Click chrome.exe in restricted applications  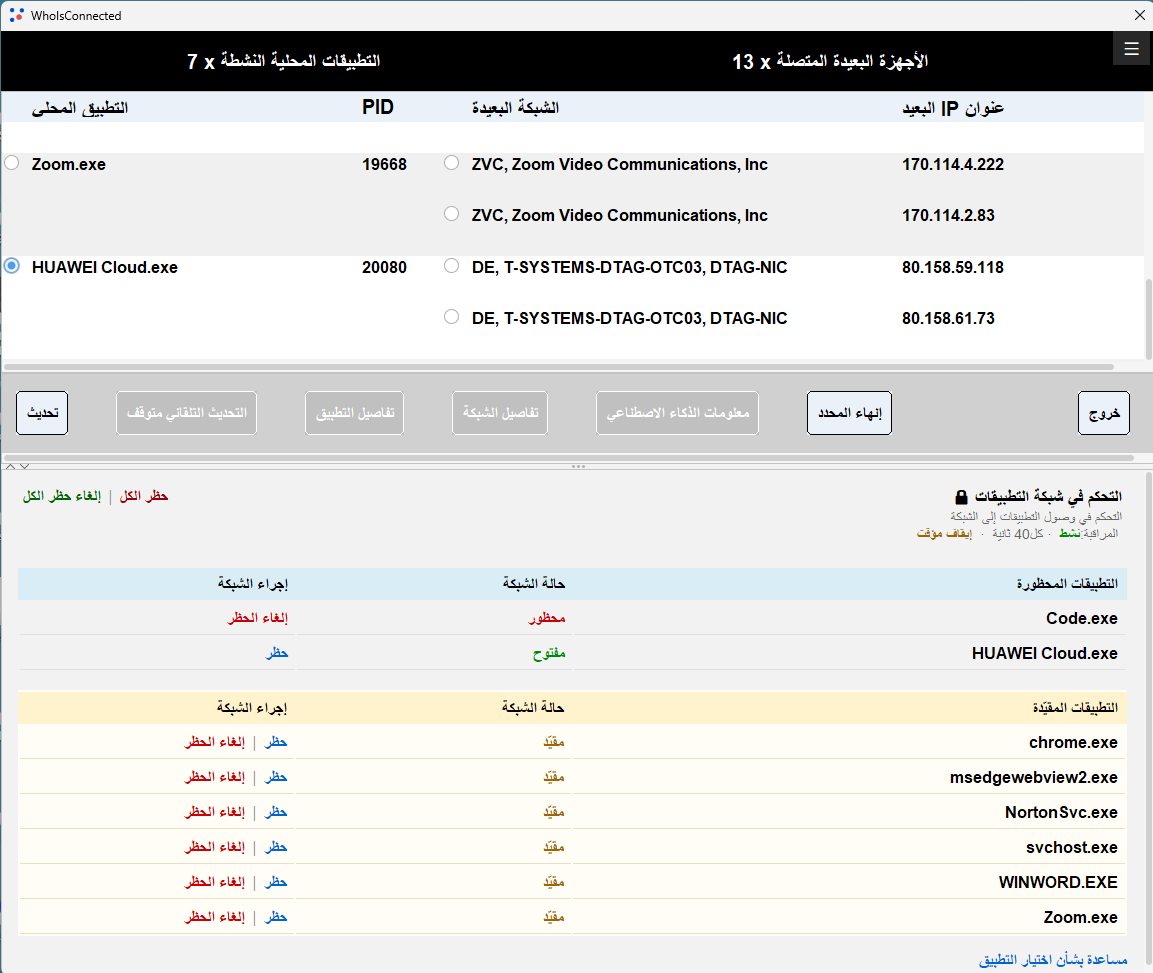1073,743
